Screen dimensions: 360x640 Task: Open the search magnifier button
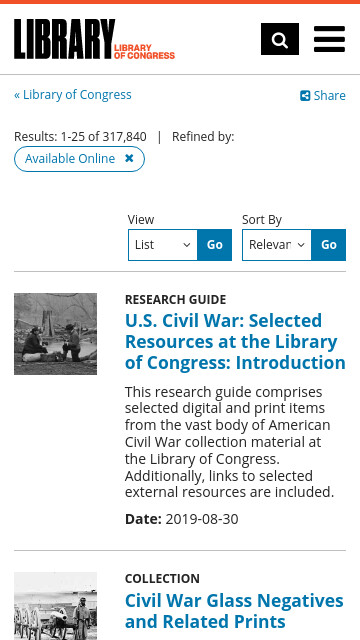(x=280, y=39)
